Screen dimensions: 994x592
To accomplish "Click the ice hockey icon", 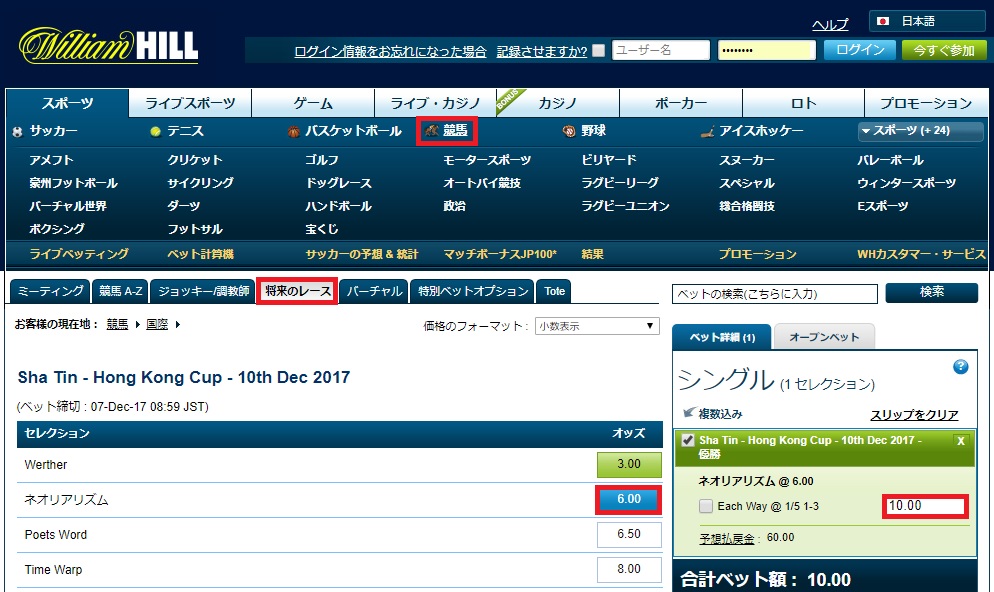I will [x=707, y=132].
